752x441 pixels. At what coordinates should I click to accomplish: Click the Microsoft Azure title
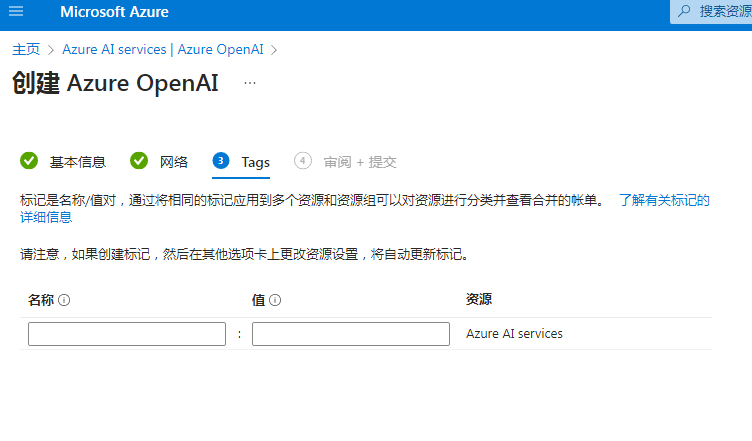coord(114,12)
